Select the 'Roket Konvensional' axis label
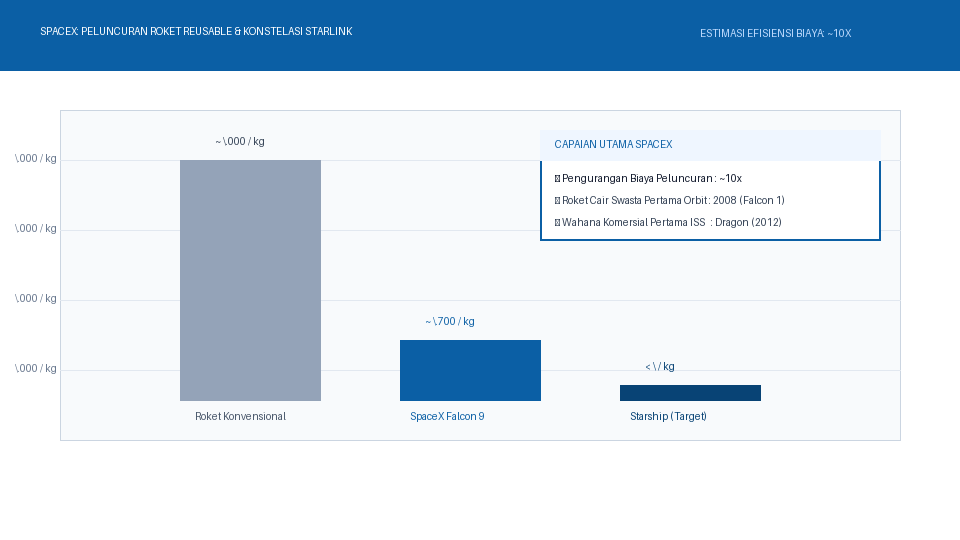This screenshot has height=540, width=960. coord(241,416)
